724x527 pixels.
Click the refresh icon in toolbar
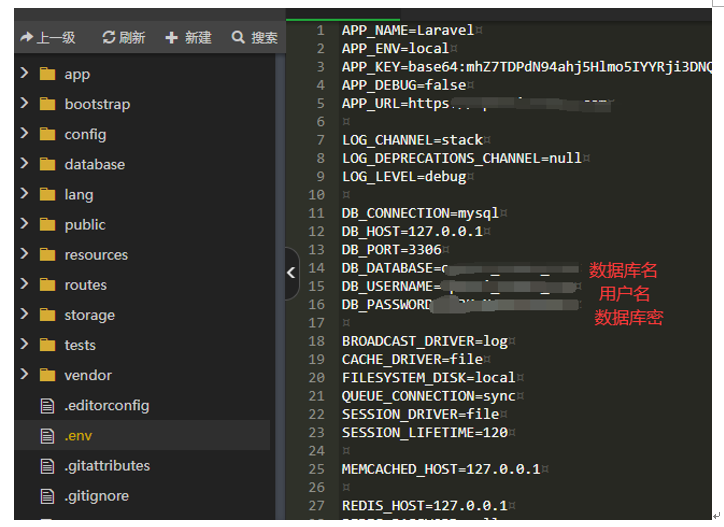[x=109, y=37]
